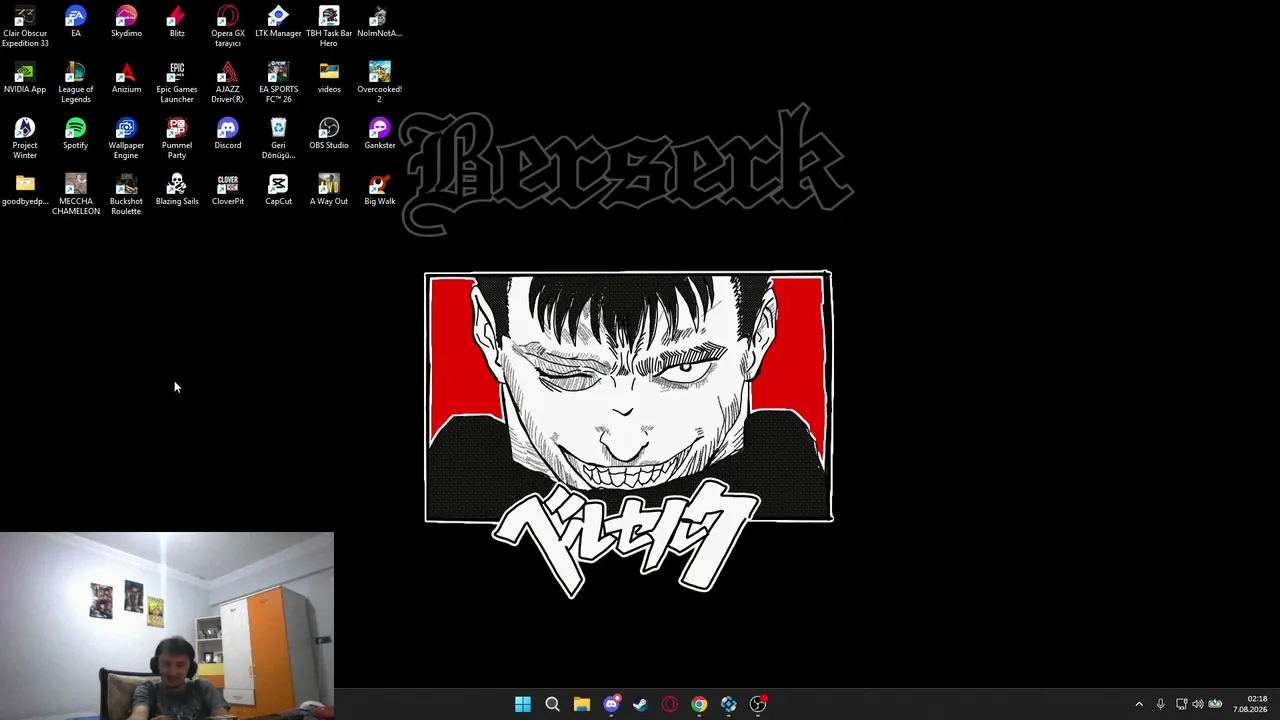Image resolution: width=1280 pixels, height=720 pixels.
Task: Open the Windows Start menu
Action: click(x=523, y=704)
